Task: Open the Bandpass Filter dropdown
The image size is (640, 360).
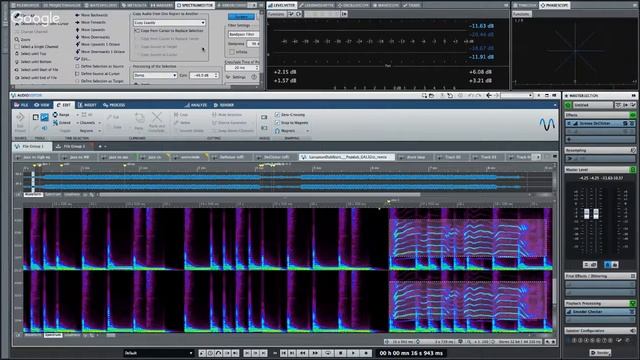Action: 244,34
